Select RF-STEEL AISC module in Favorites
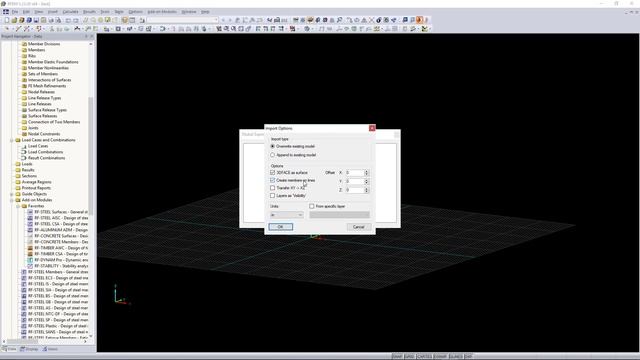Viewport: 640px width, 360px height. [61, 218]
